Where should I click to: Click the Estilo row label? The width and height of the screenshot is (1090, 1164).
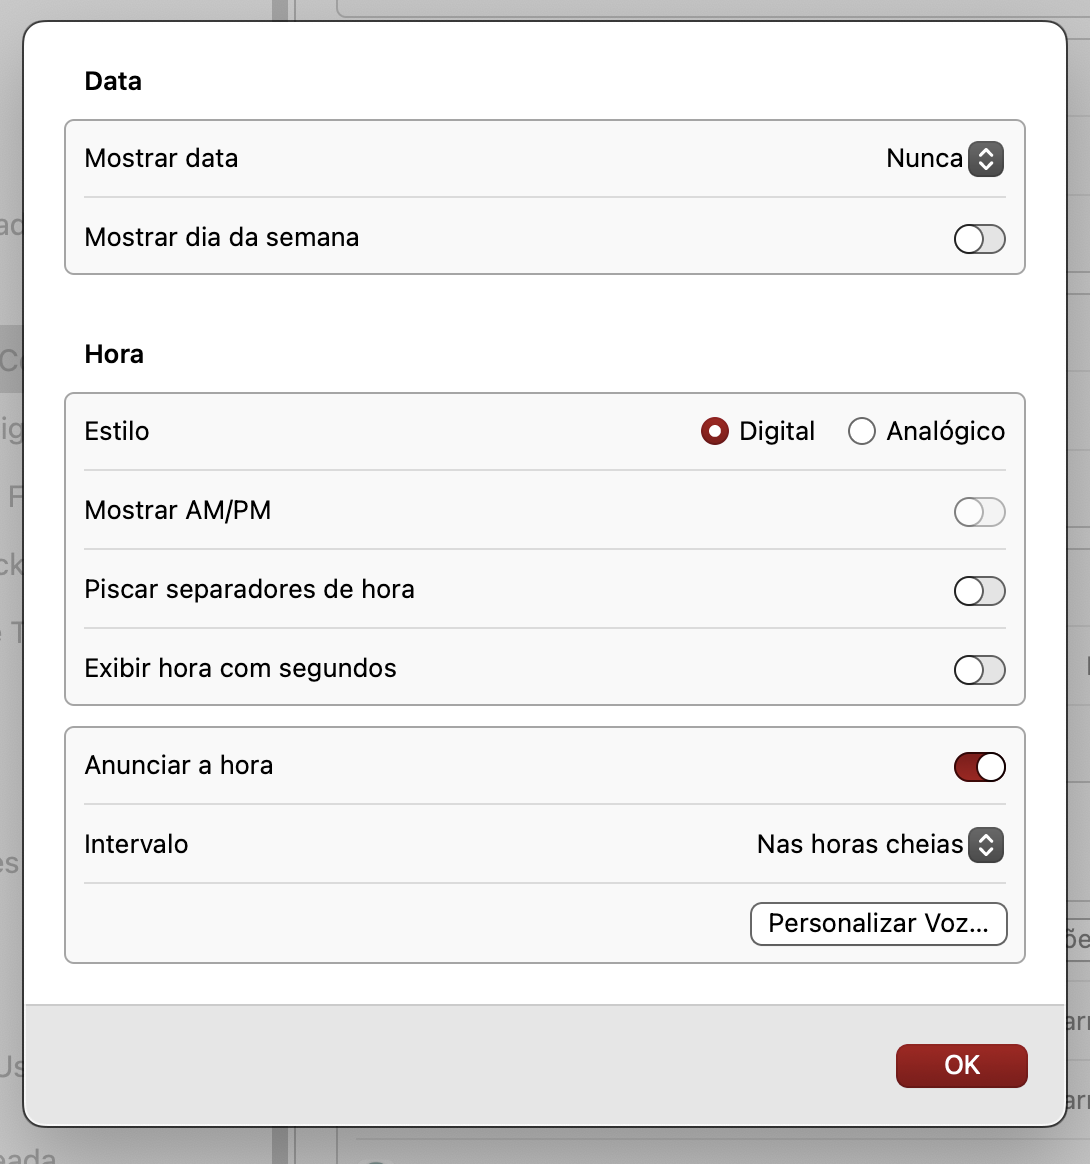pyautogui.click(x=117, y=432)
